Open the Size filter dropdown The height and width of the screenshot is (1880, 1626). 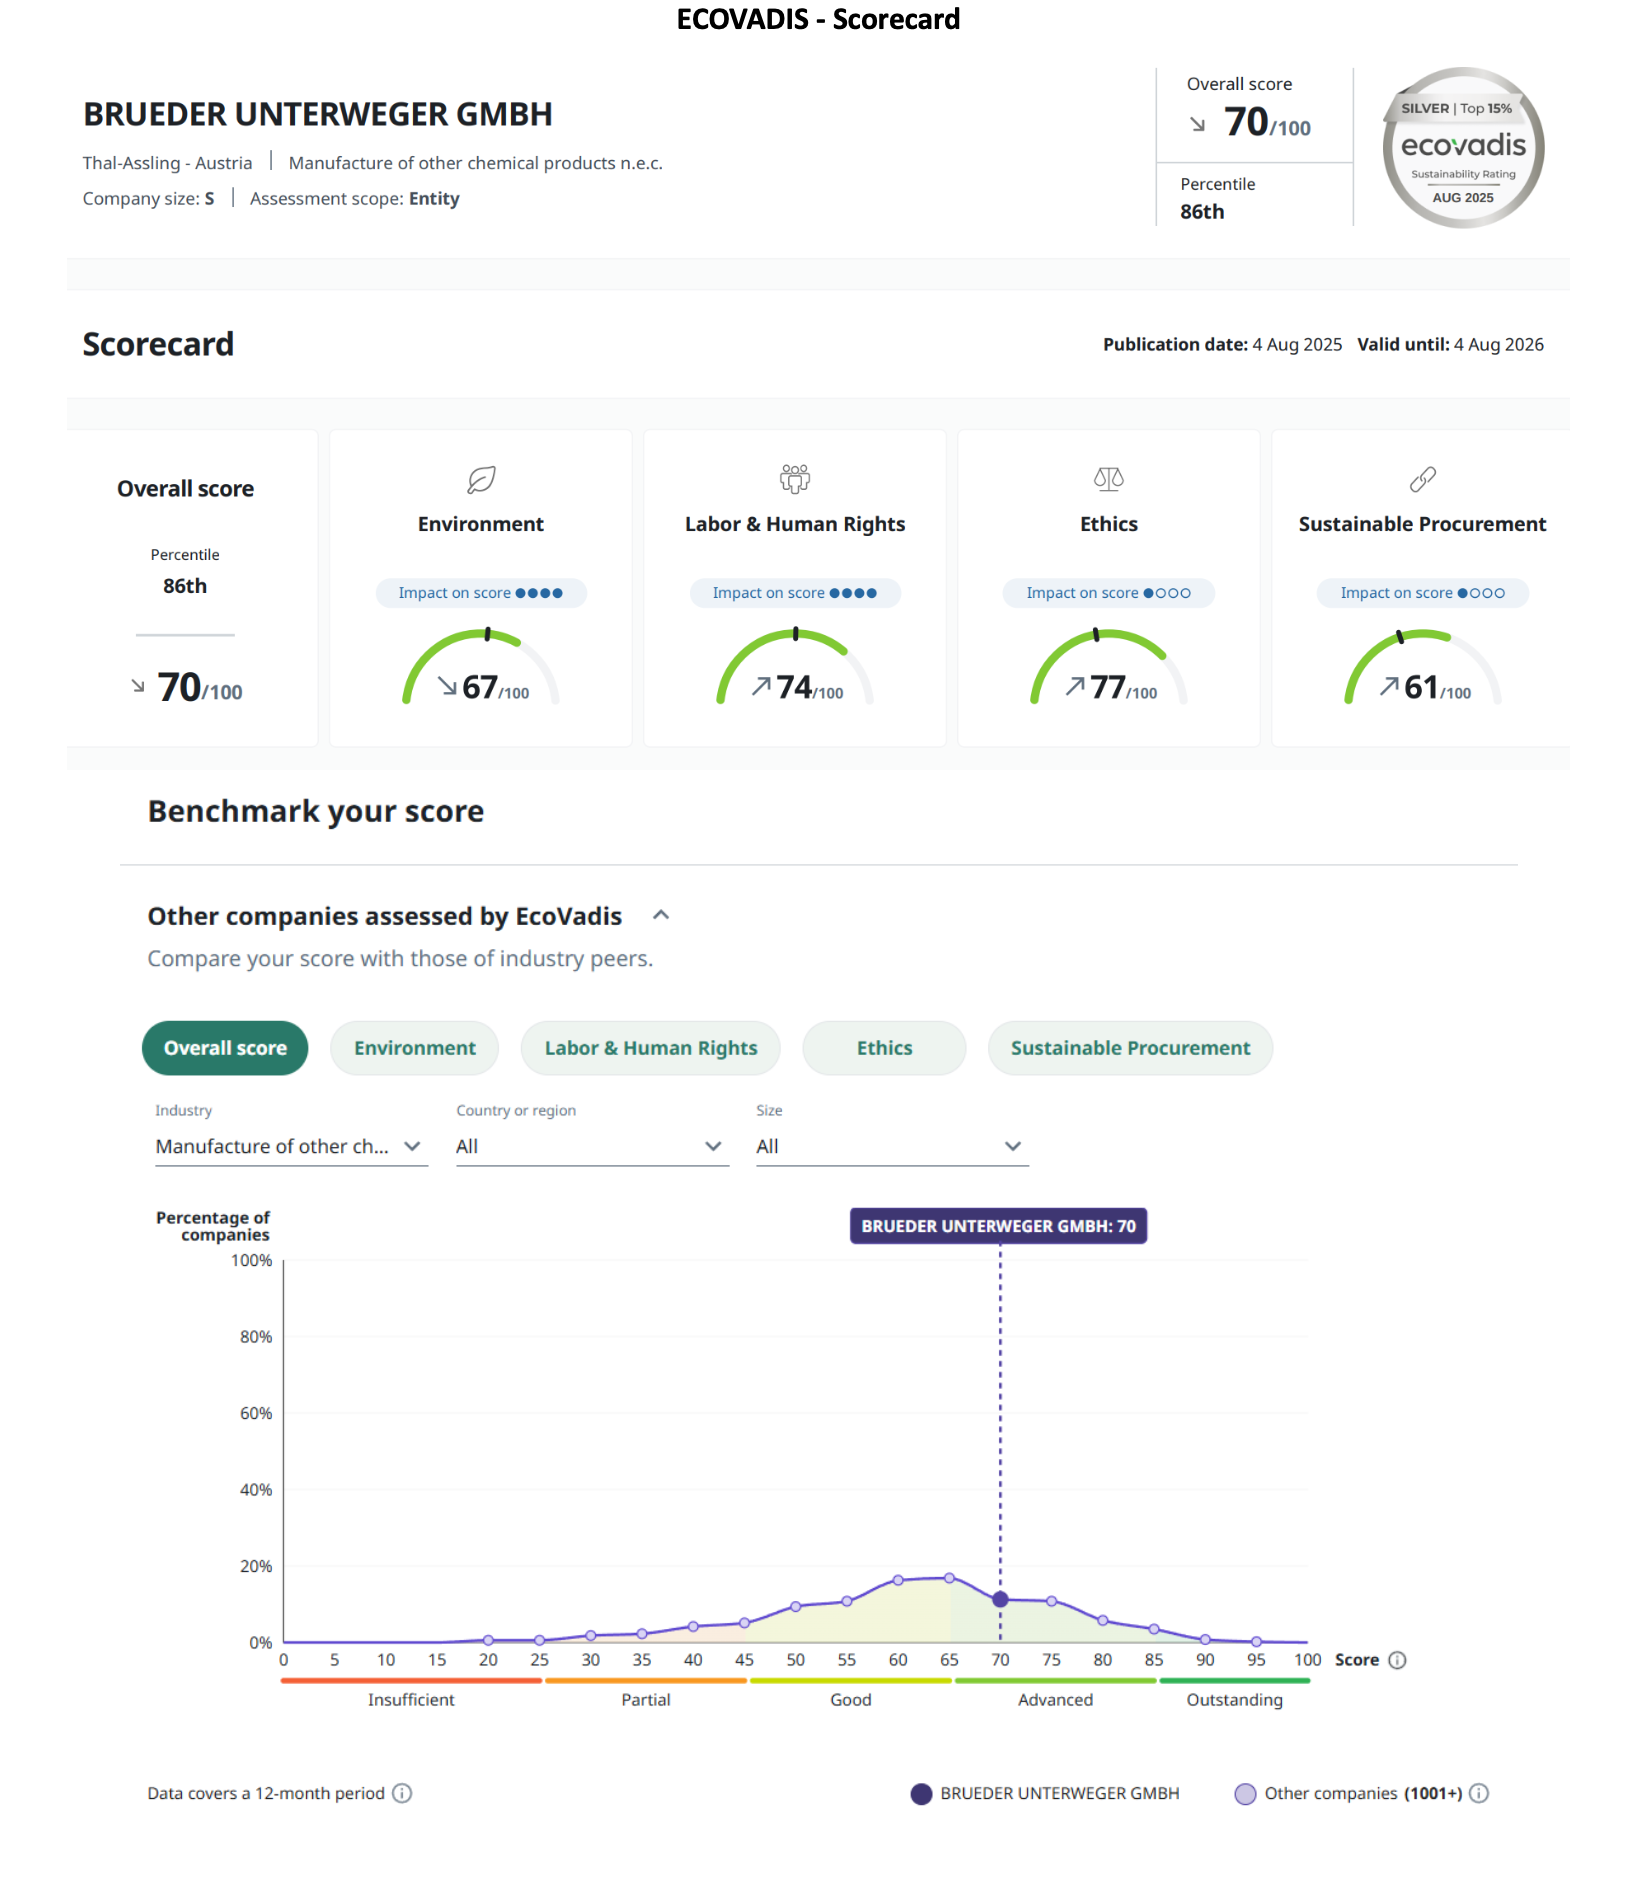click(891, 1146)
